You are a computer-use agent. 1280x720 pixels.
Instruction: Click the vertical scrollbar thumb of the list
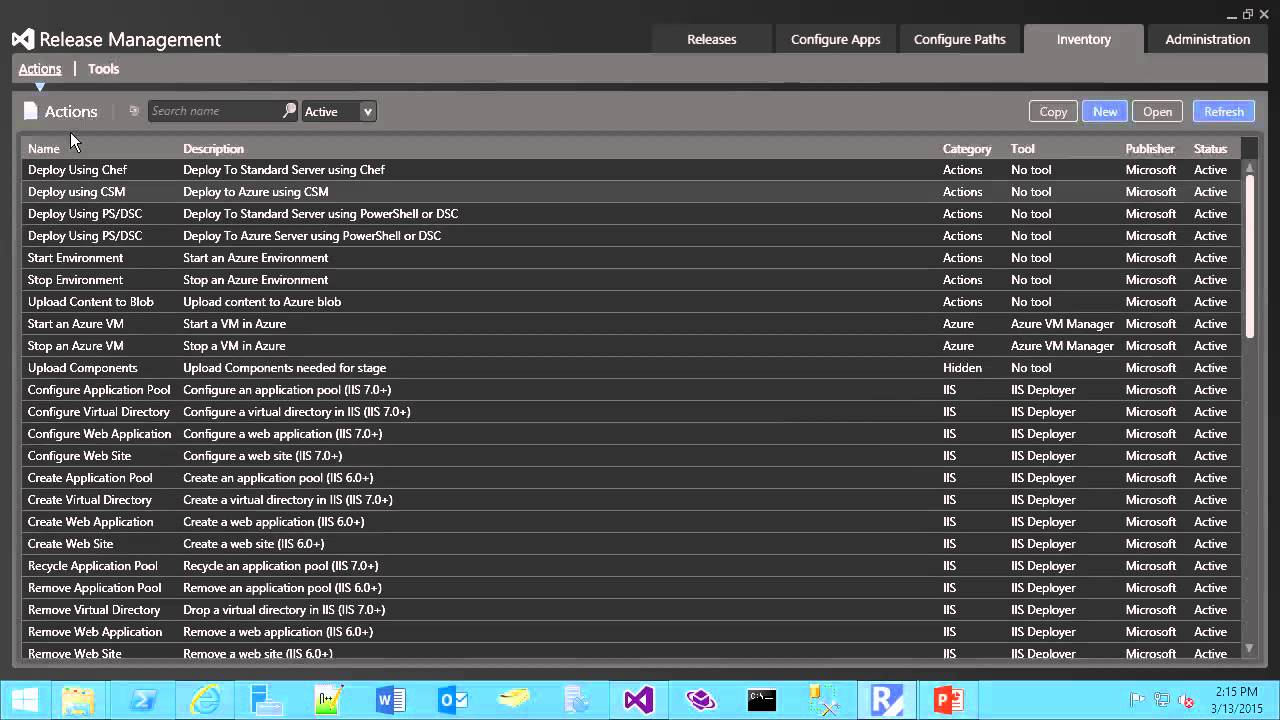click(1249, 257)
